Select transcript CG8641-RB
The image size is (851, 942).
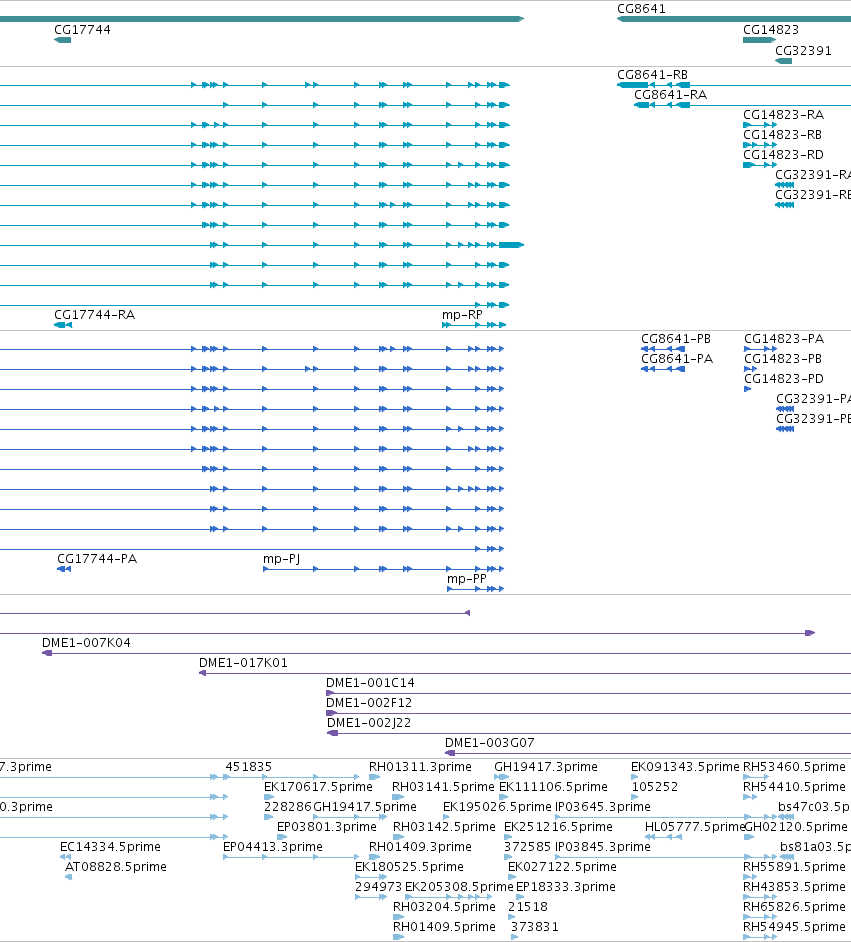click(652, 75)
